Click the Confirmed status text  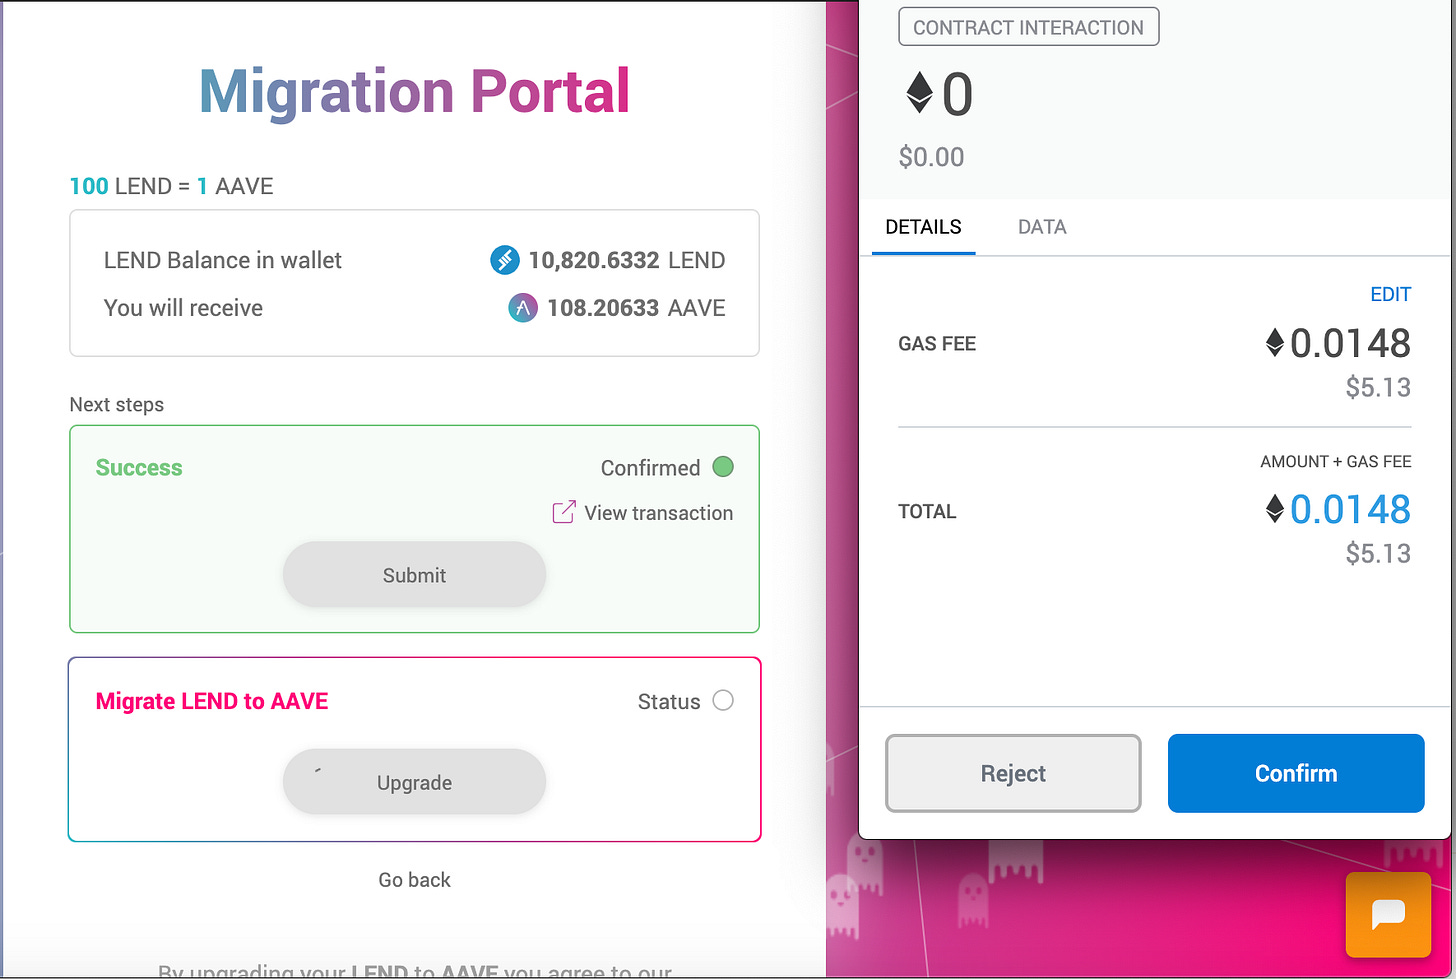point(650,468)
